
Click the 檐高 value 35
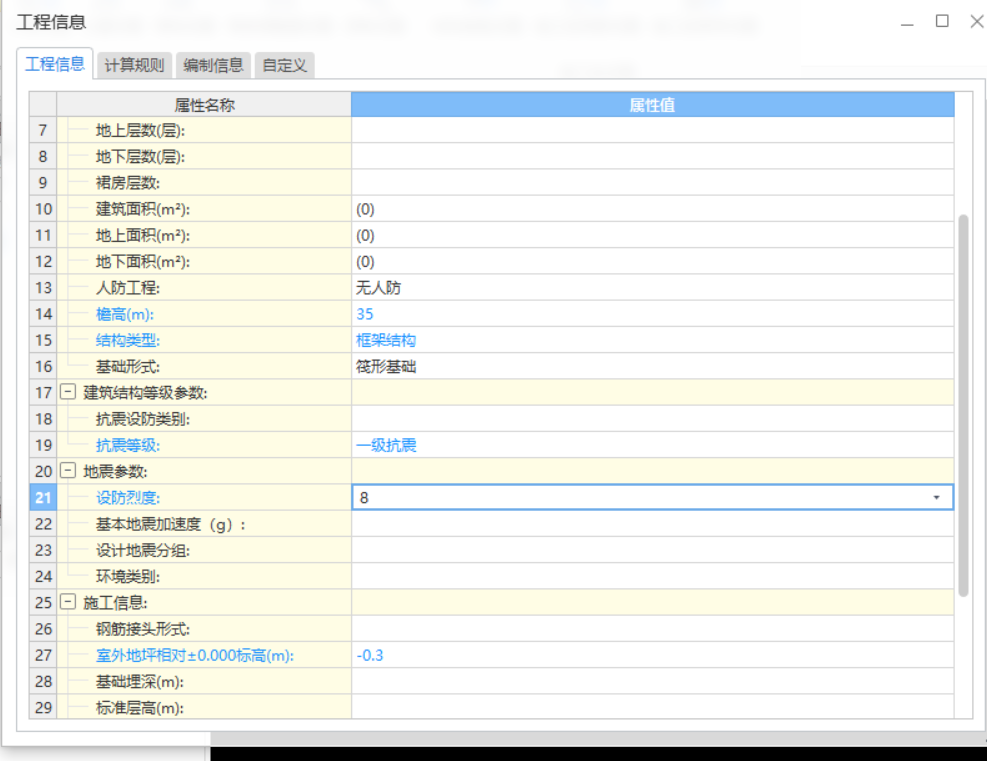pos(364,314)
